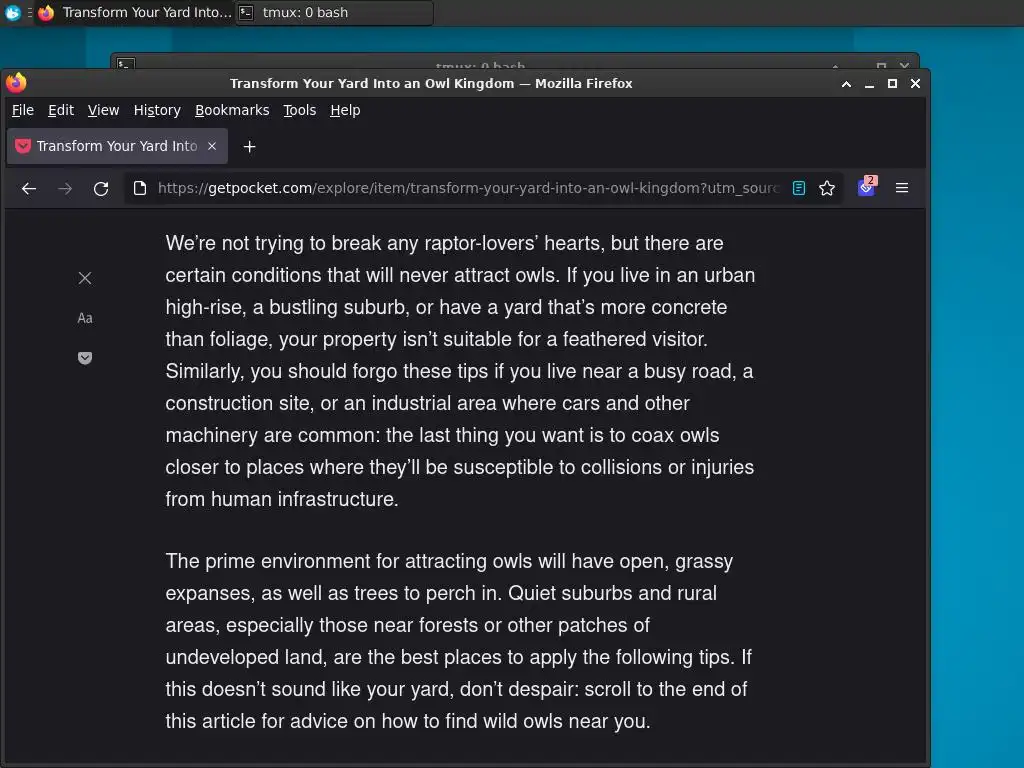Viewport: 1024px width, 768px height.
Task: Switch to tmux bash taskbar window
Action: [x=333, y=13]
